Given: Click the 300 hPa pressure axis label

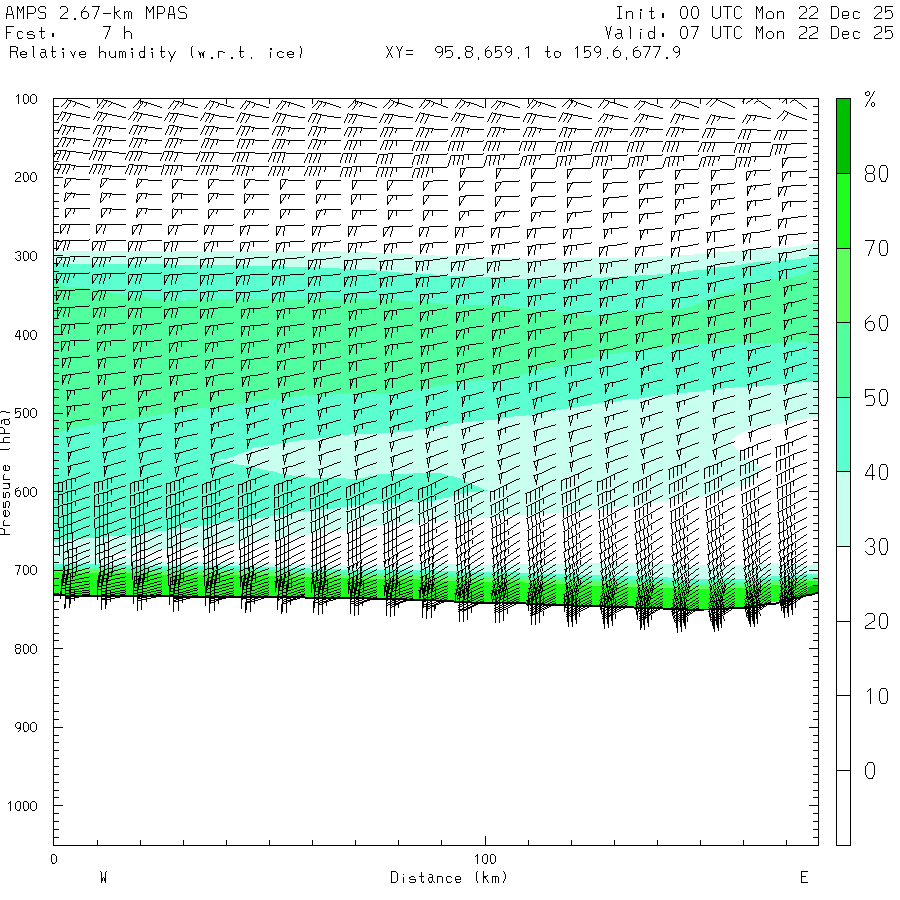Looking at the screenshot, I should pos(26,256).
